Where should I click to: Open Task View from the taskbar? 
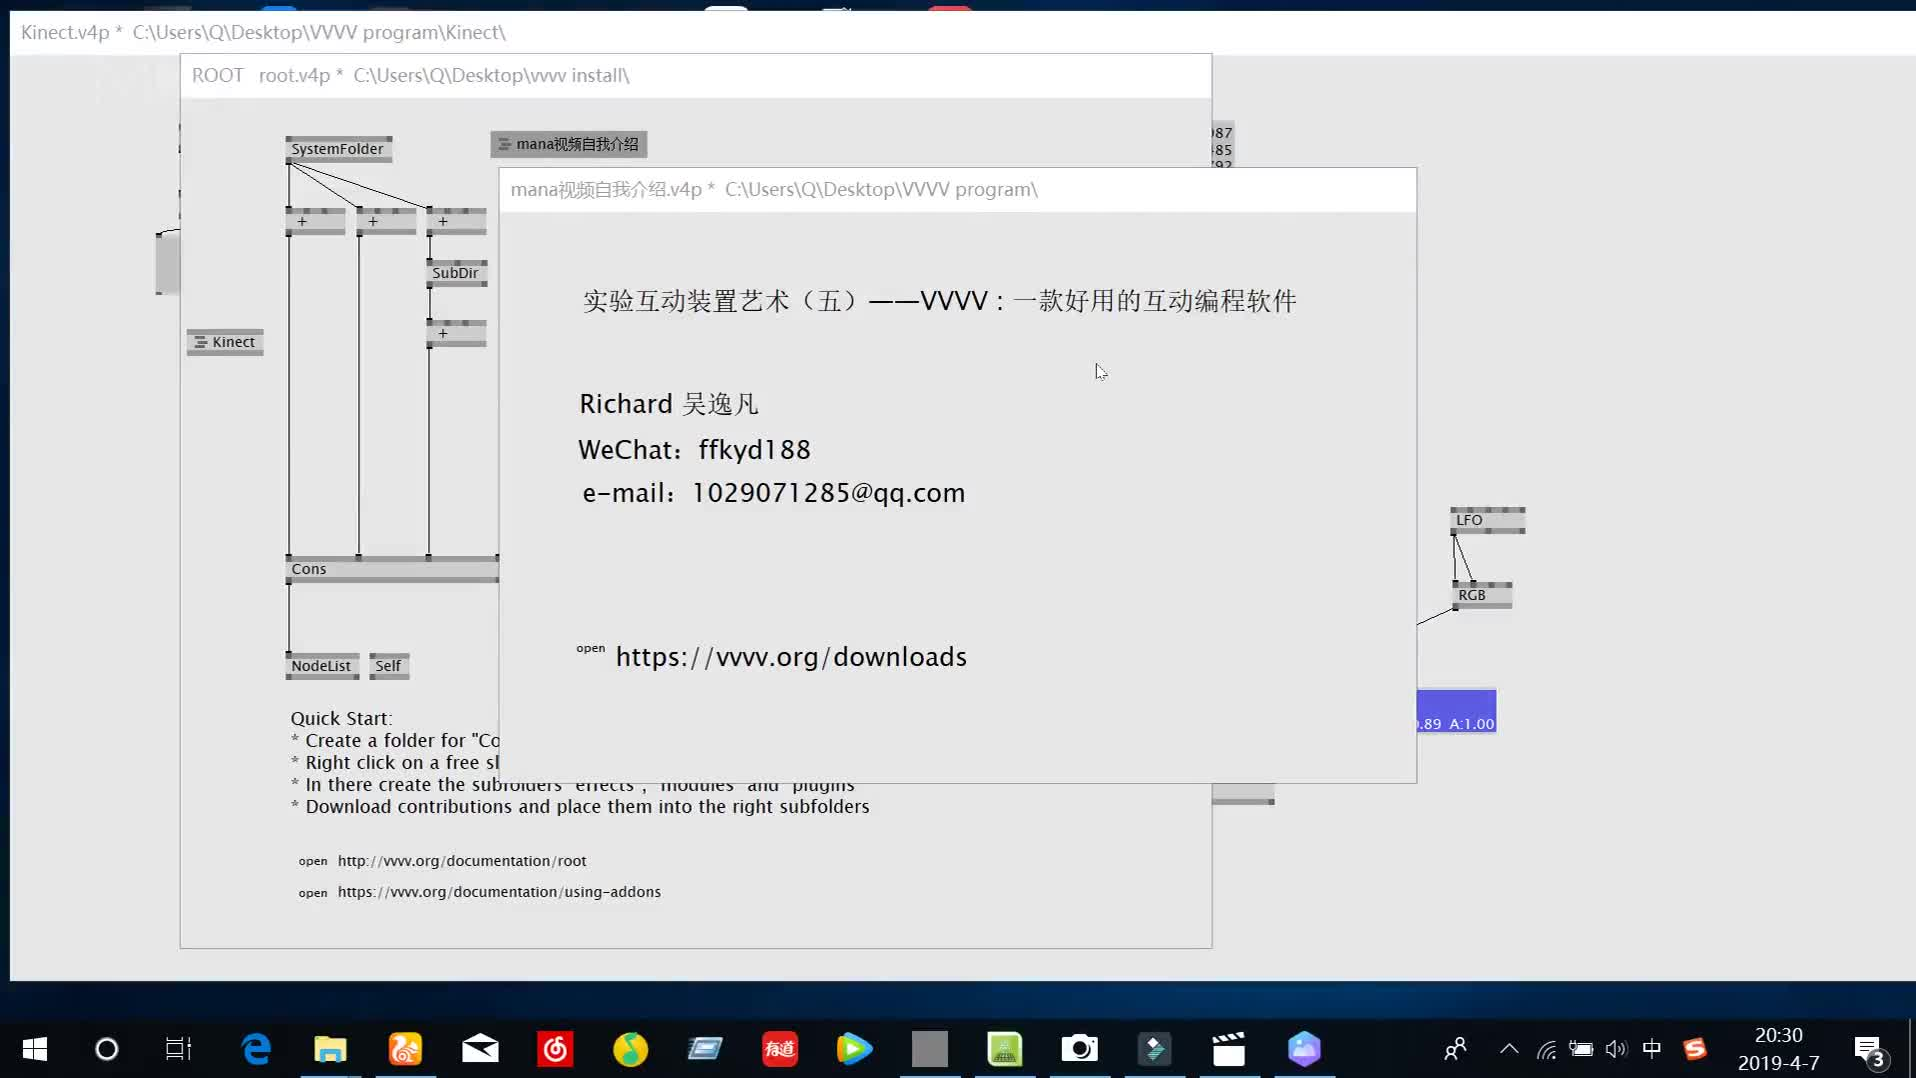[178, 1048]
